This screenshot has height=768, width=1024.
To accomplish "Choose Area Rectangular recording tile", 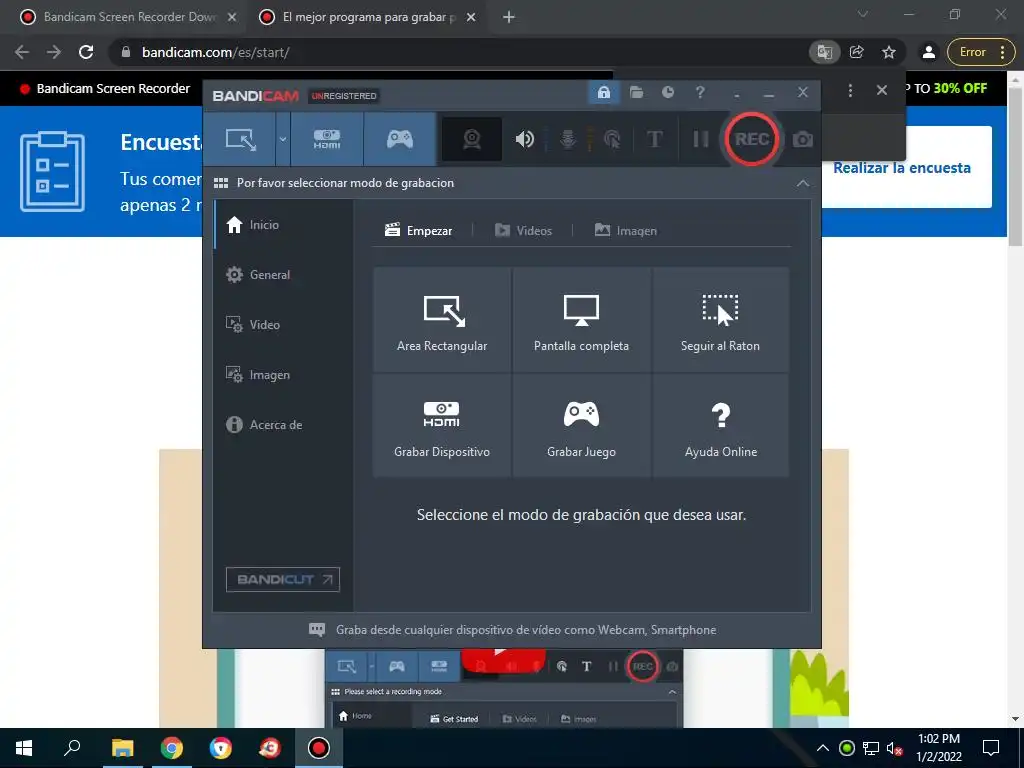I will (x=442, y=319).
